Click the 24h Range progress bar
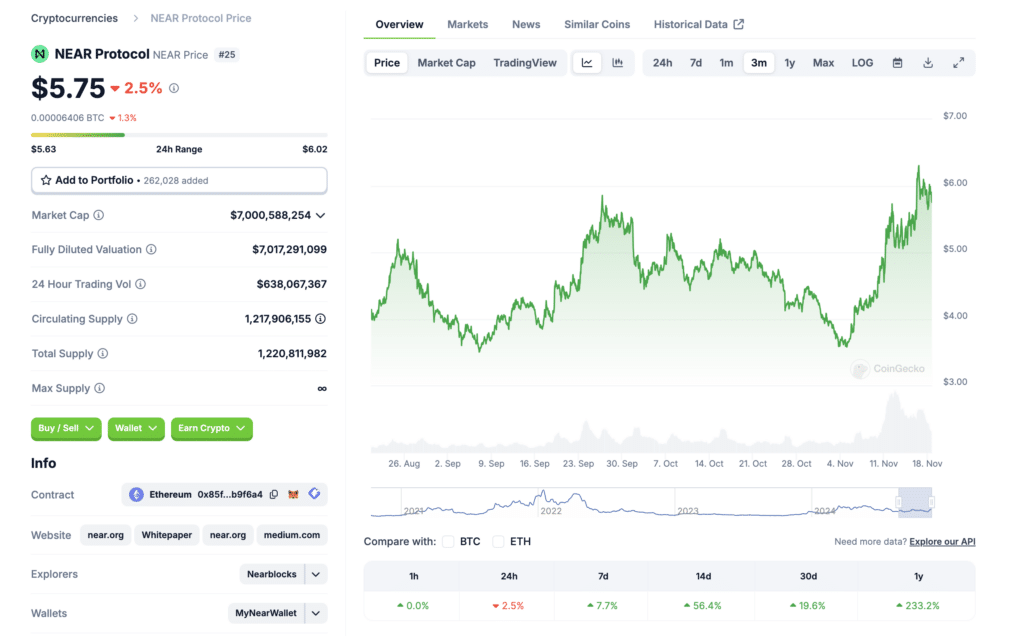Screen dimensions: 1024x636 point(179,135)
